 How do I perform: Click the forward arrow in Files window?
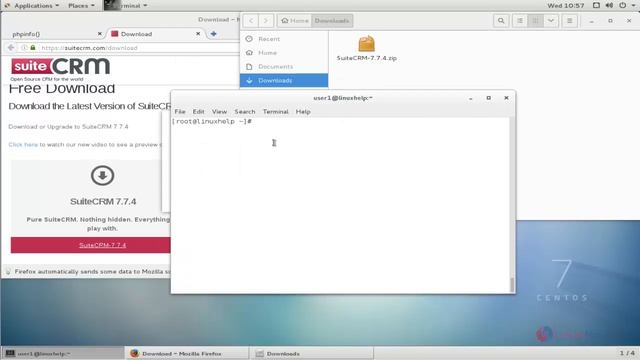coord(266,20)
